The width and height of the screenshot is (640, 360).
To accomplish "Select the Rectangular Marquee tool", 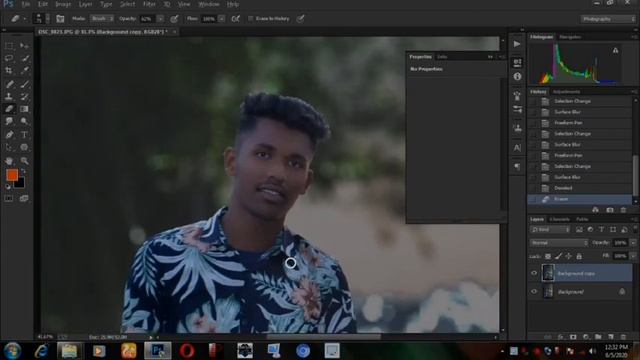I will pyautogui.click(x=9, y=46).
